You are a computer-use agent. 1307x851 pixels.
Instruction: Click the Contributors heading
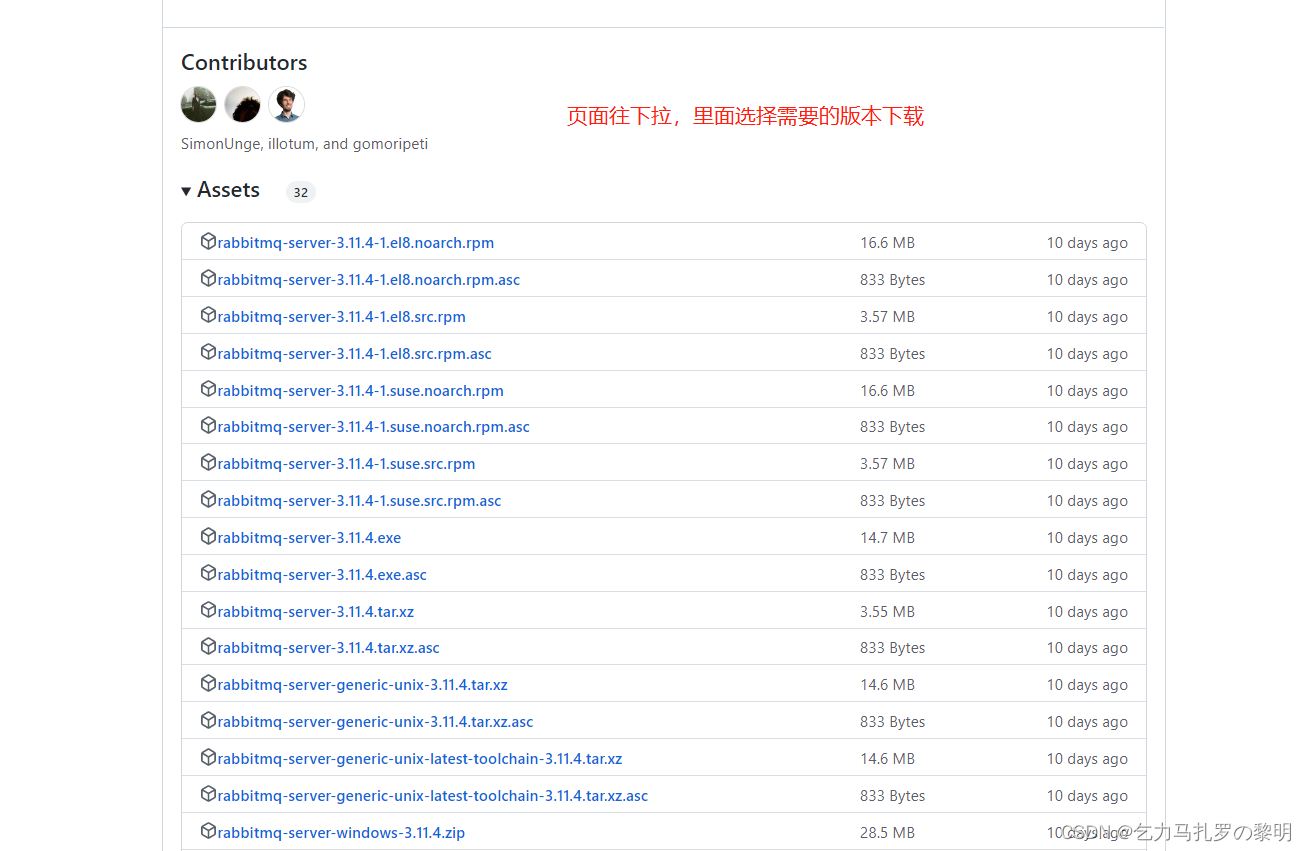coord(244,62)
